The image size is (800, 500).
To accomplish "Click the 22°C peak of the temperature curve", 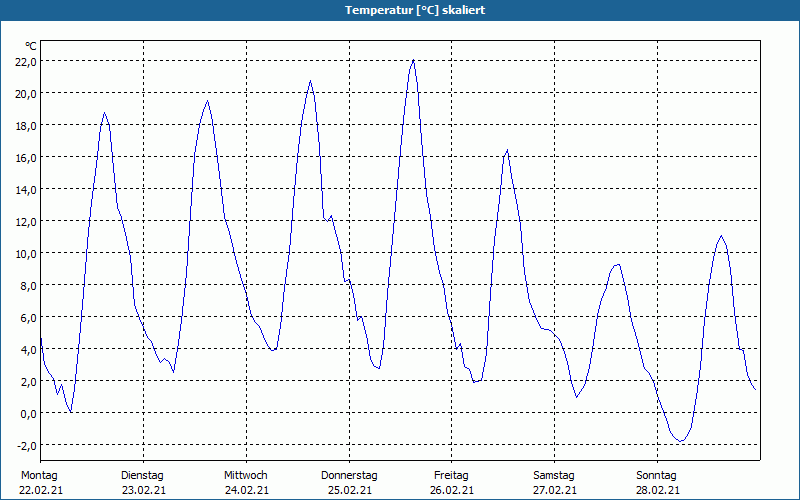I will pos(413,61).
